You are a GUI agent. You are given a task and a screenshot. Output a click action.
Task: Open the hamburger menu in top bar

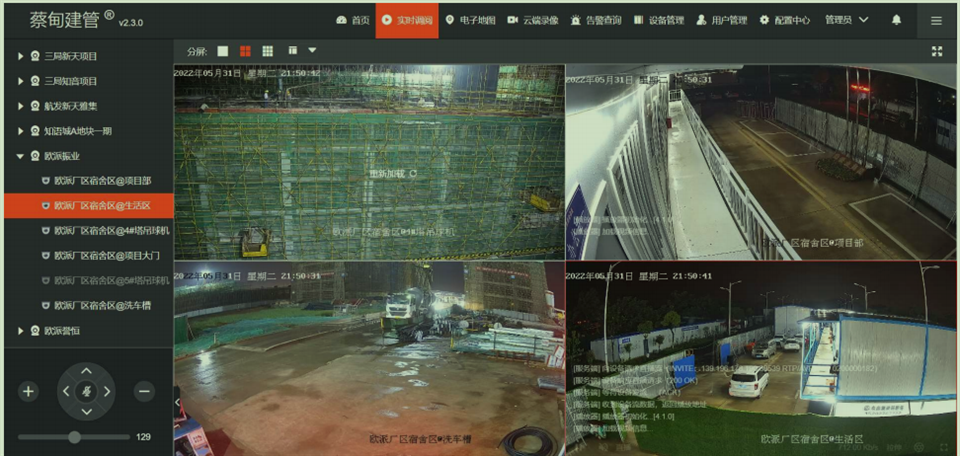click(936, 20)
